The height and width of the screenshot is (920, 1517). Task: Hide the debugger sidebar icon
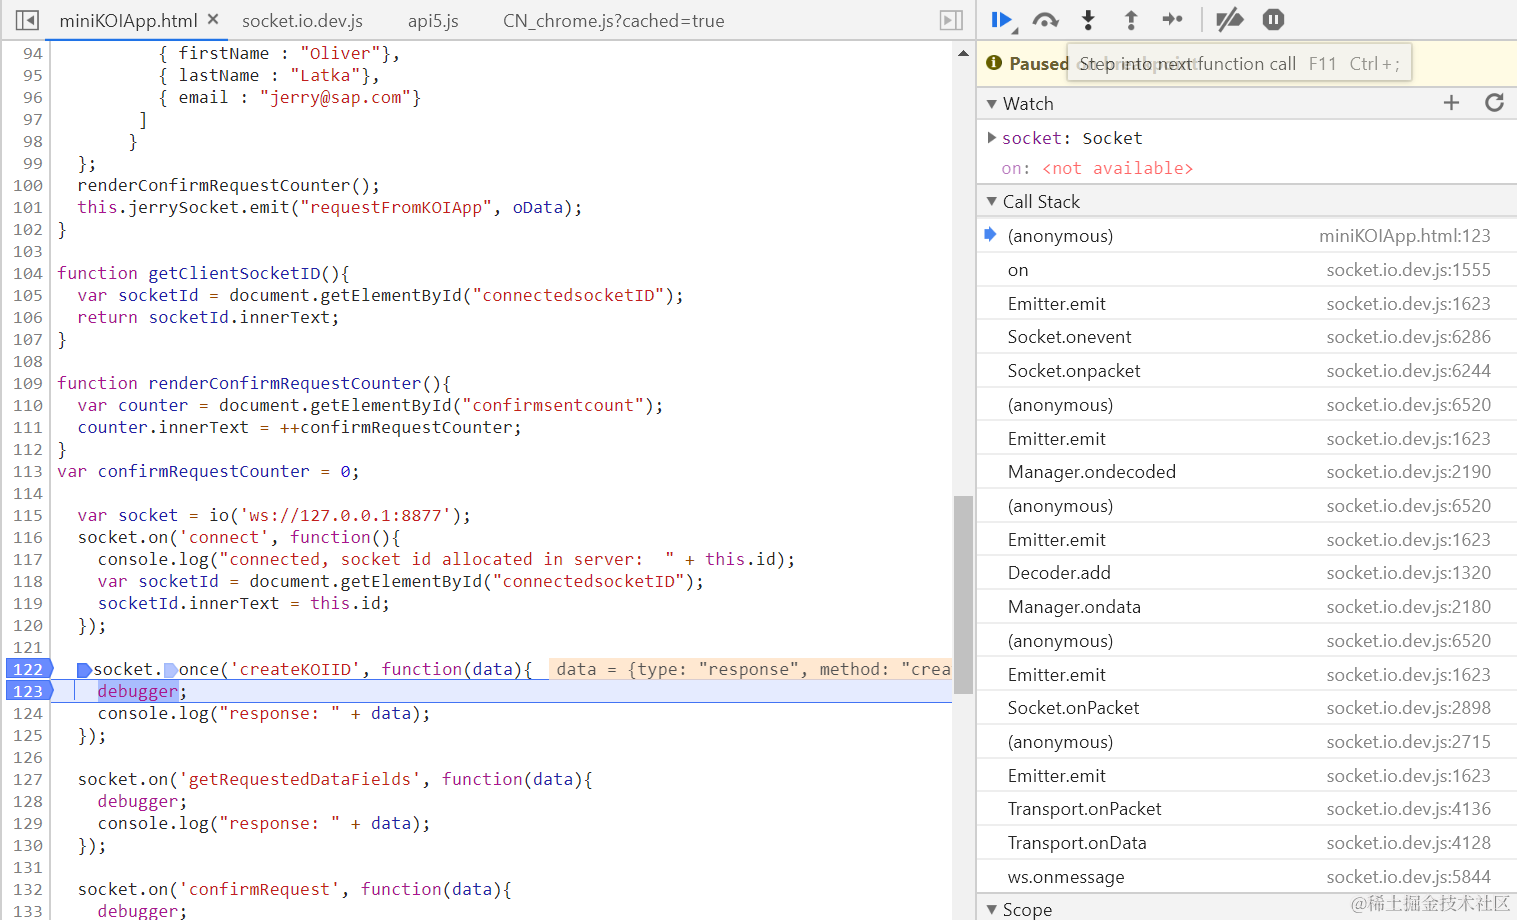pos(951,20)
